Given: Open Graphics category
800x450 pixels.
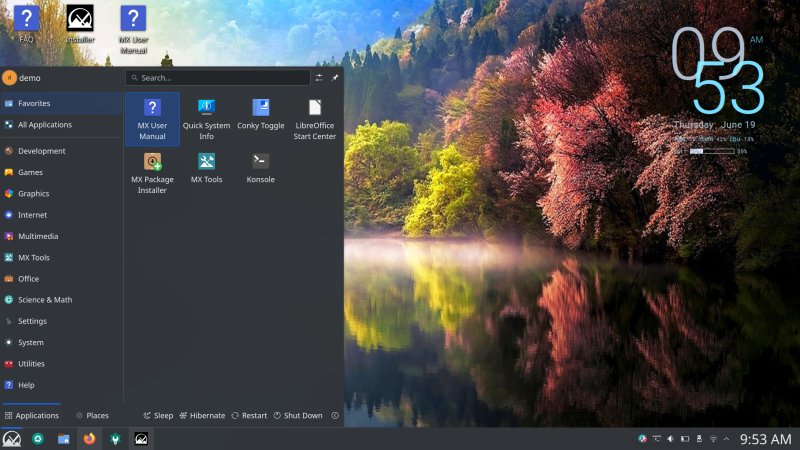Looking at the screenshot, I should (x=61, y=193).
